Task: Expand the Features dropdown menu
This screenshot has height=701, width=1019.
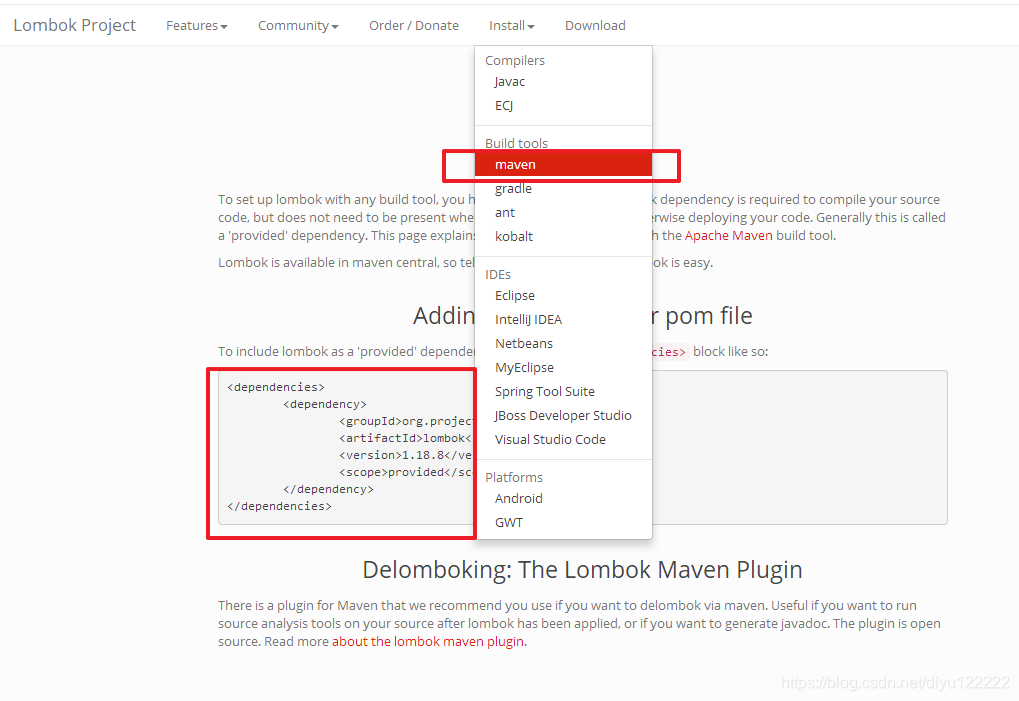Action: 196,25
